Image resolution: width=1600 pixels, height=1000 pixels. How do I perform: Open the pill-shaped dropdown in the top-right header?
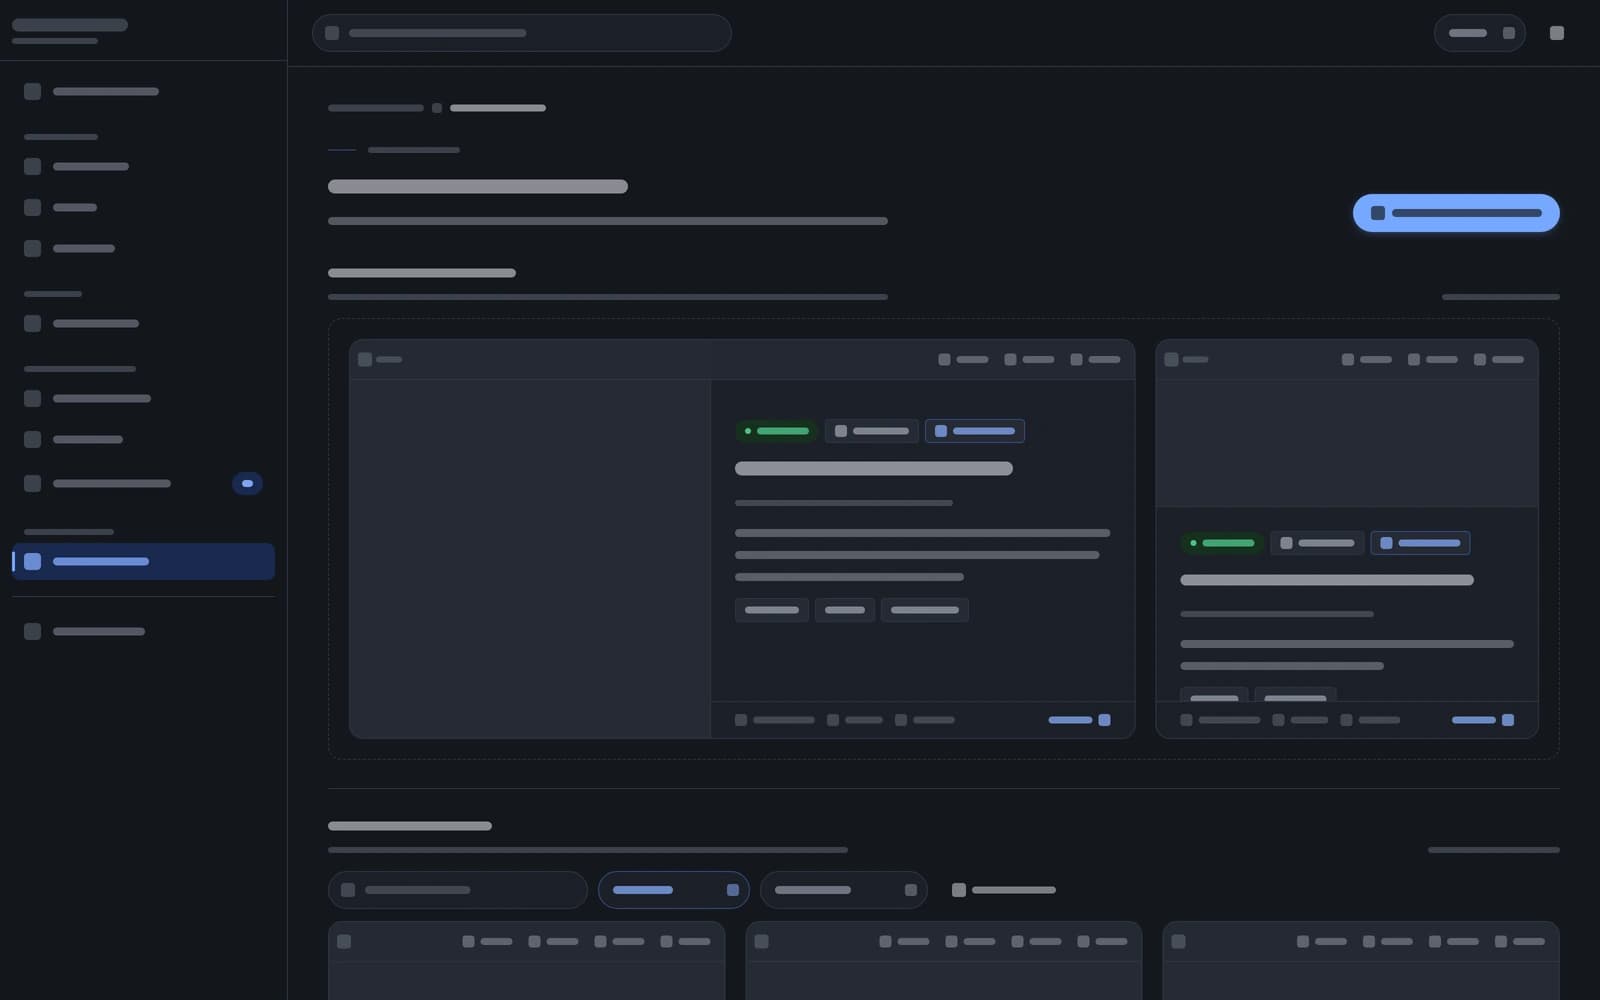point(1479,33)
